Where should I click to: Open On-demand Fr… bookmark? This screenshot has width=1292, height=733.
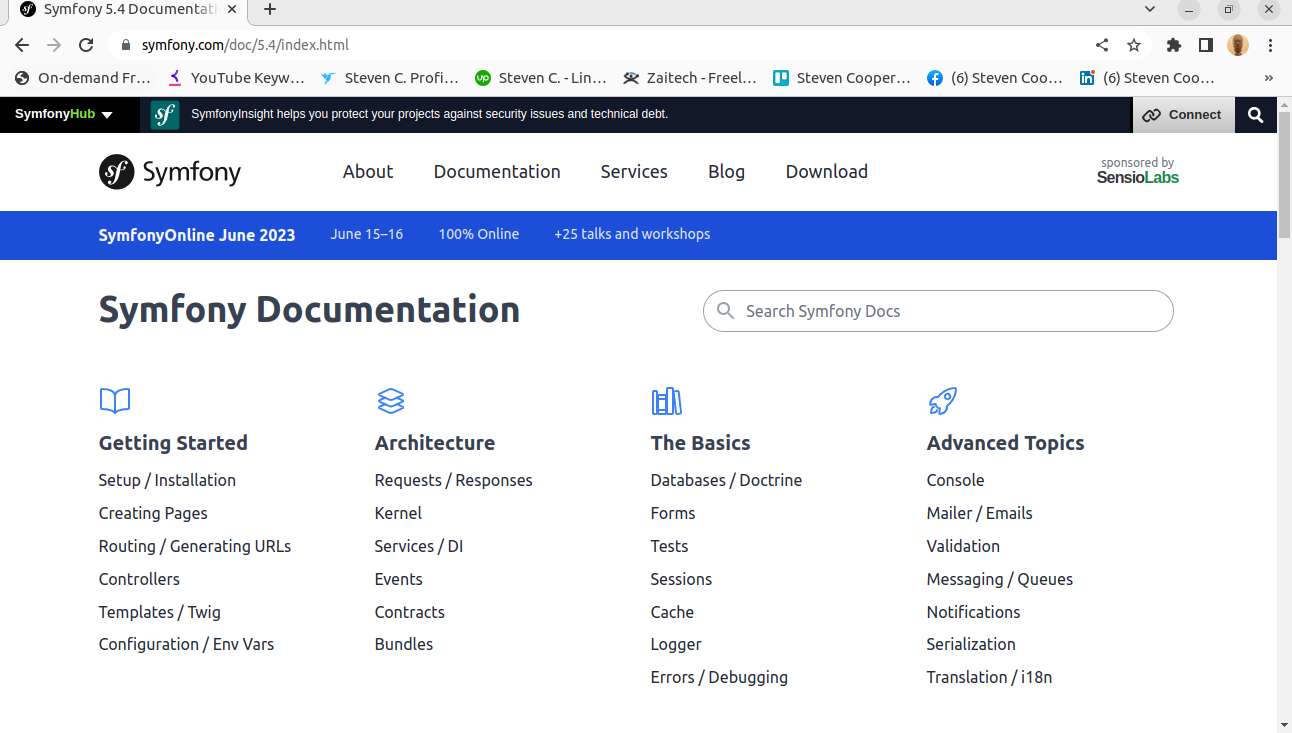[x=84, y=78]
